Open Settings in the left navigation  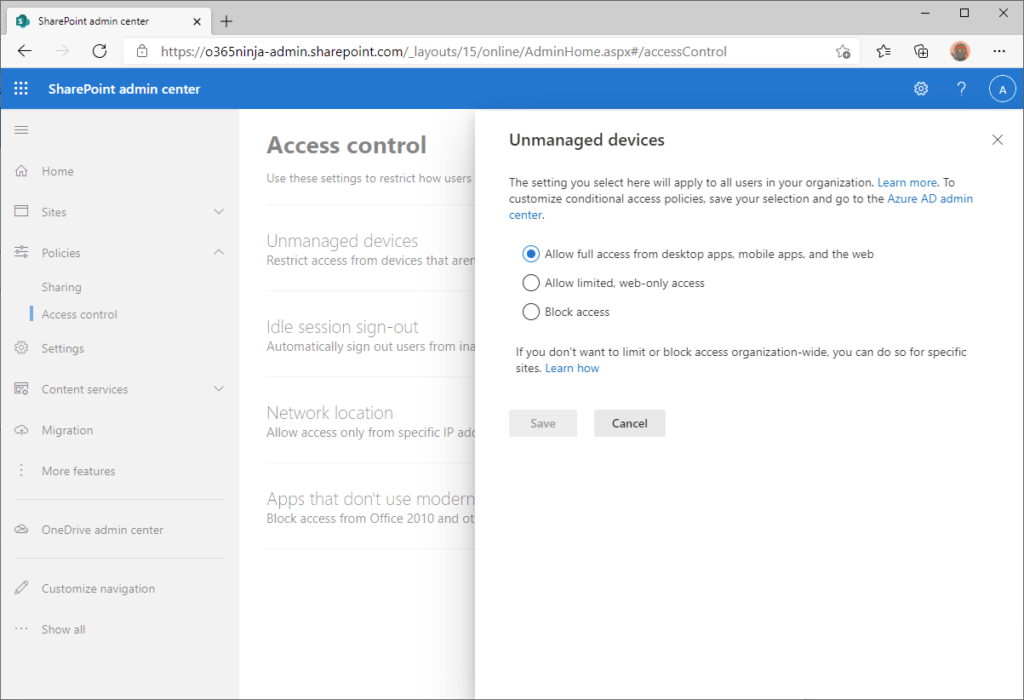click(63, 349)
